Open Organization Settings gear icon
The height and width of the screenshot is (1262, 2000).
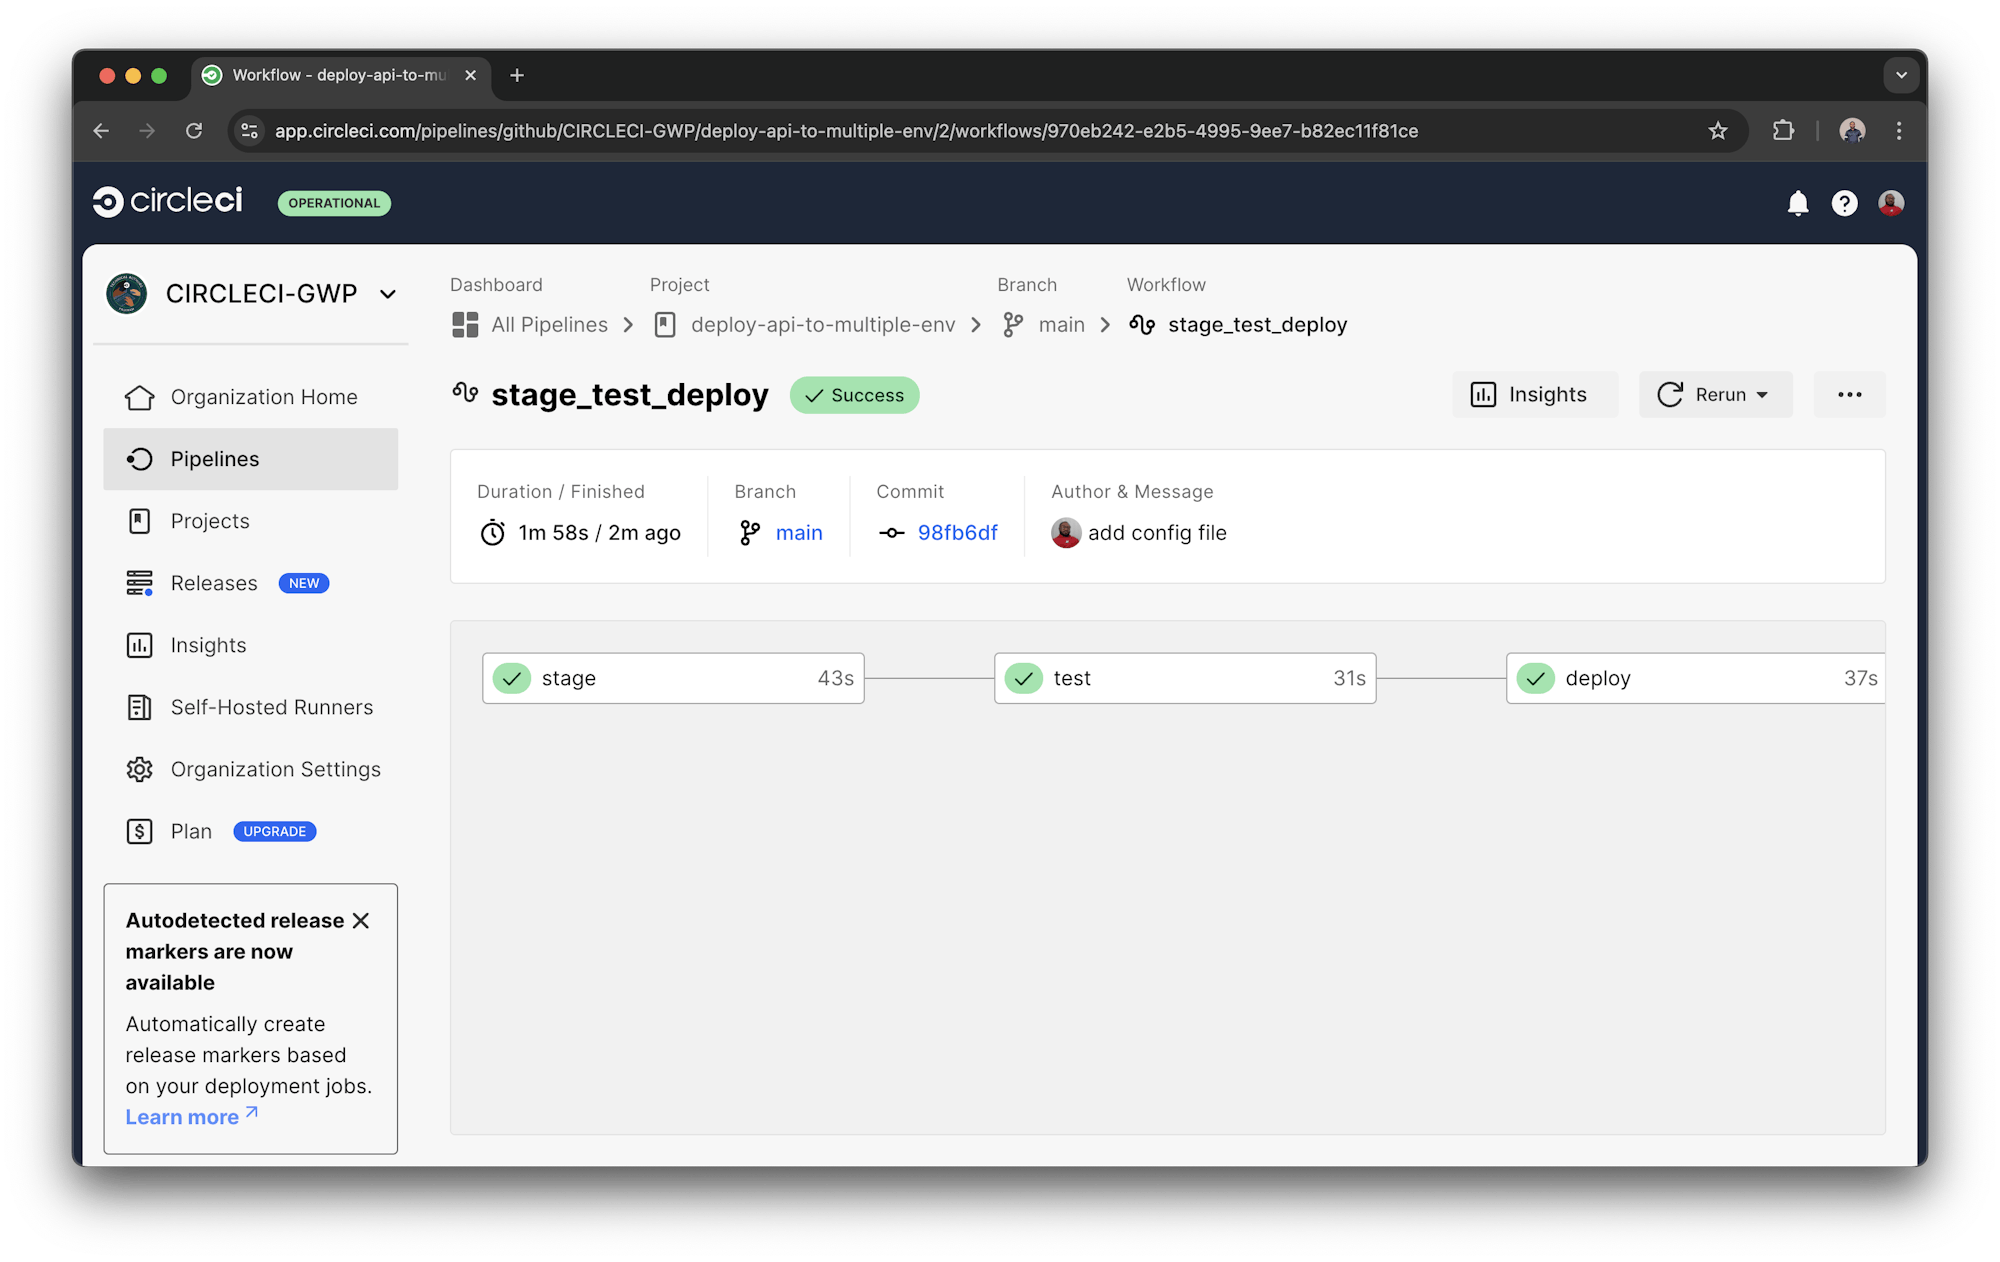coord(140,769)
